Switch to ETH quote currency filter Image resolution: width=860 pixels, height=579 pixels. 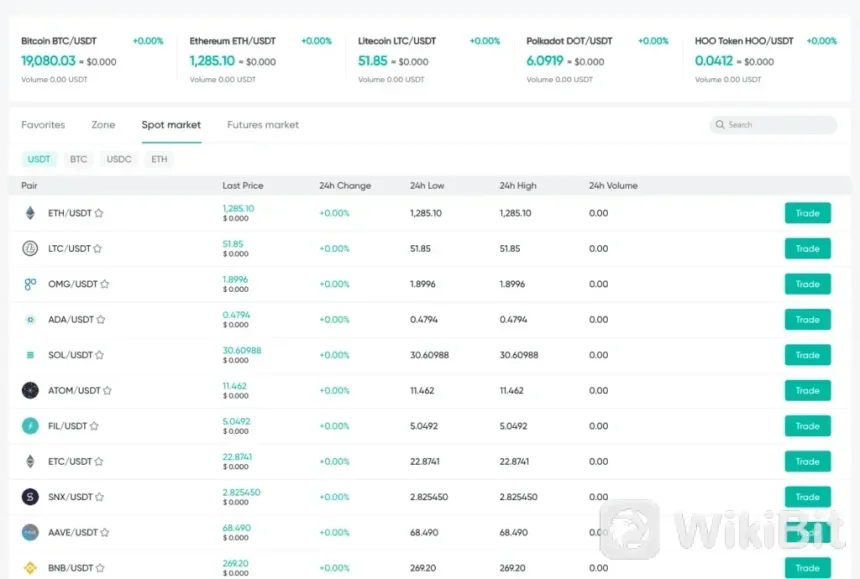click(159, 159)
